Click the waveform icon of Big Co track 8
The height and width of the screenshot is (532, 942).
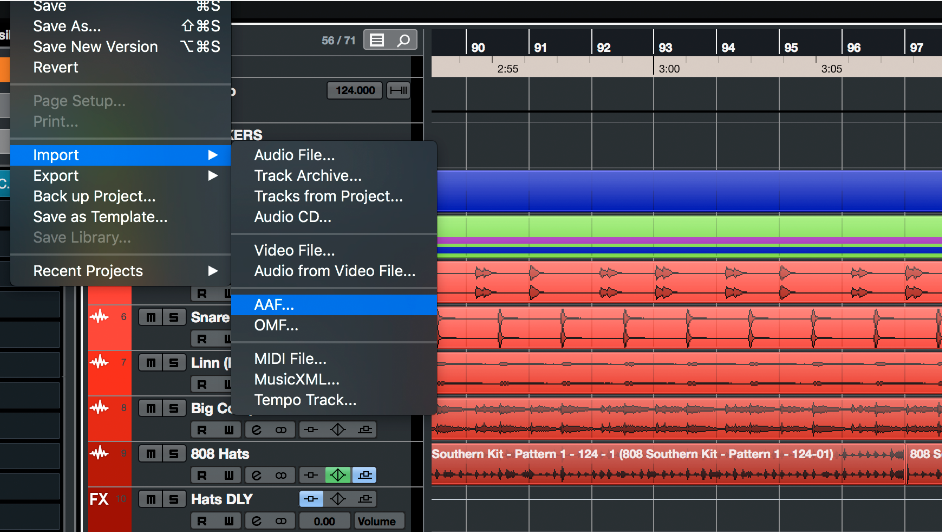tap(99, 408)
